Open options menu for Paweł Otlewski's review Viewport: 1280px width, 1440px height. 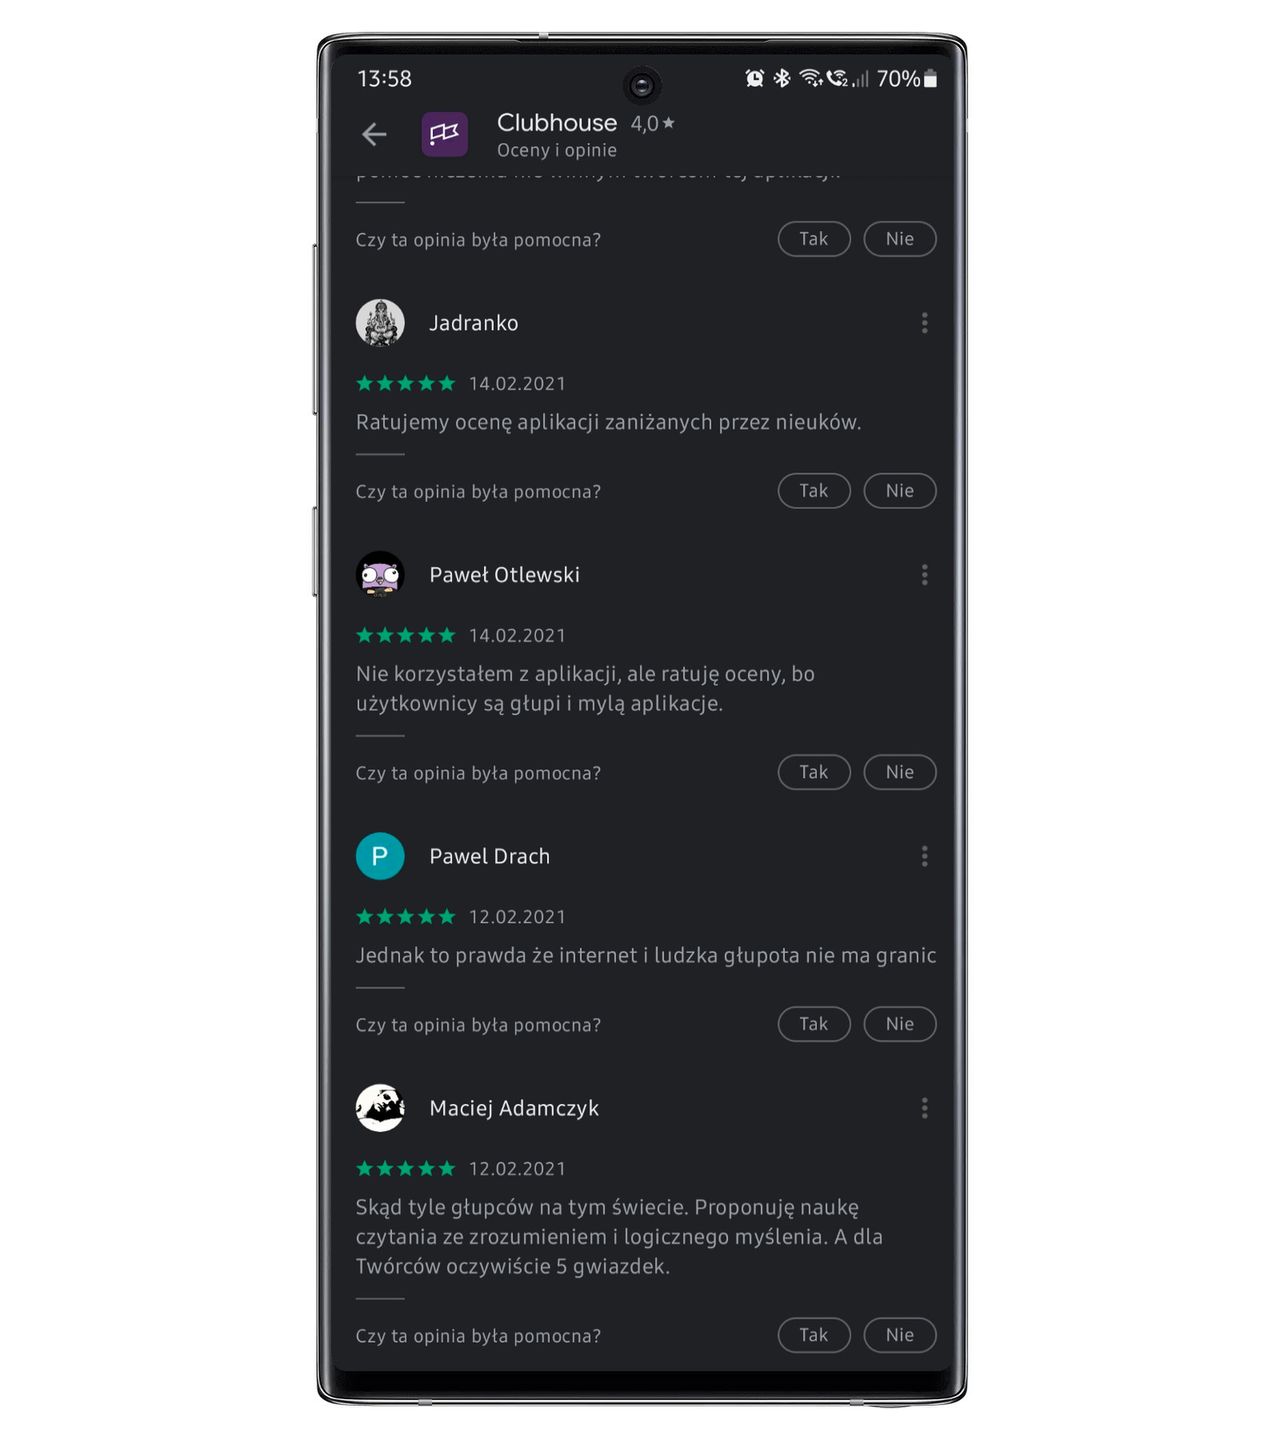pyautogui.click(x=924, y=575)
